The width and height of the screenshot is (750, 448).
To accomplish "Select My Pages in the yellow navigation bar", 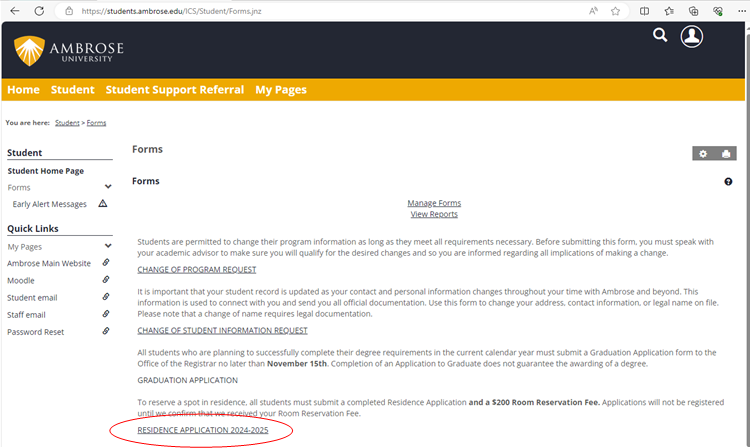I will pos(281,90).
